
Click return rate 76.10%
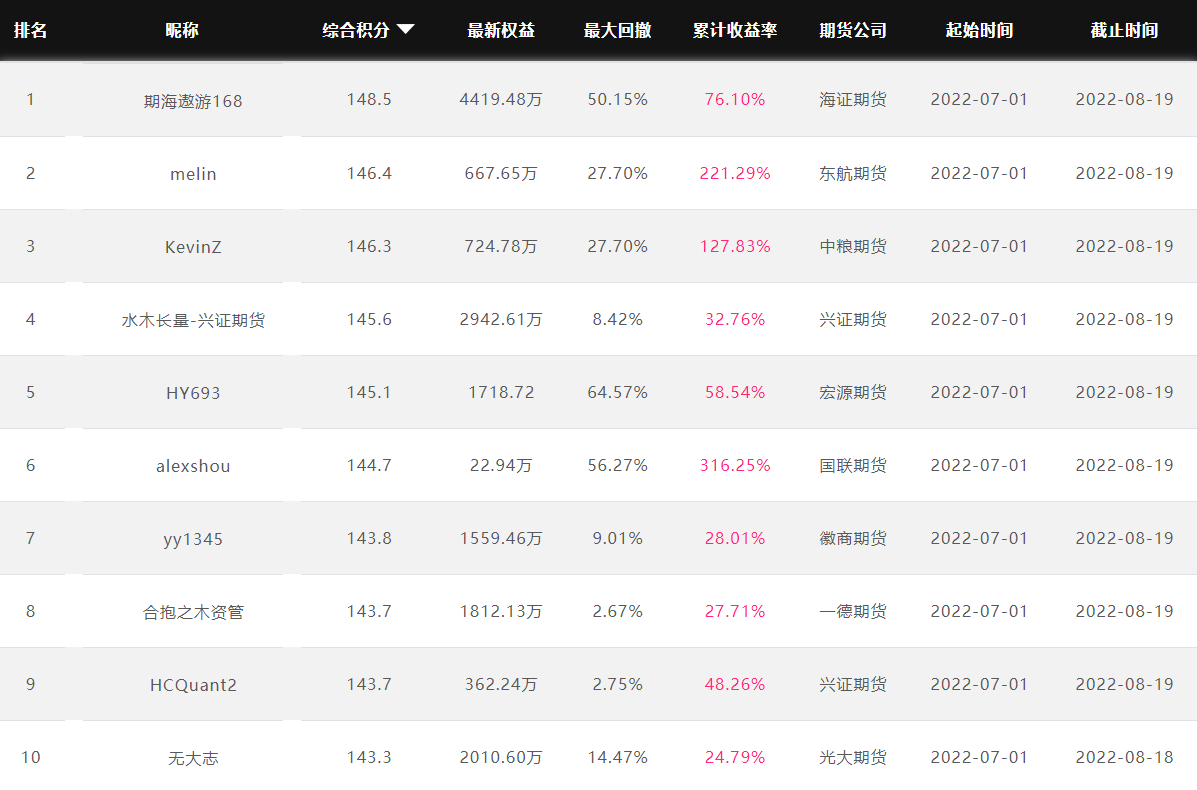pyautogui.click(x=735, y=99)
